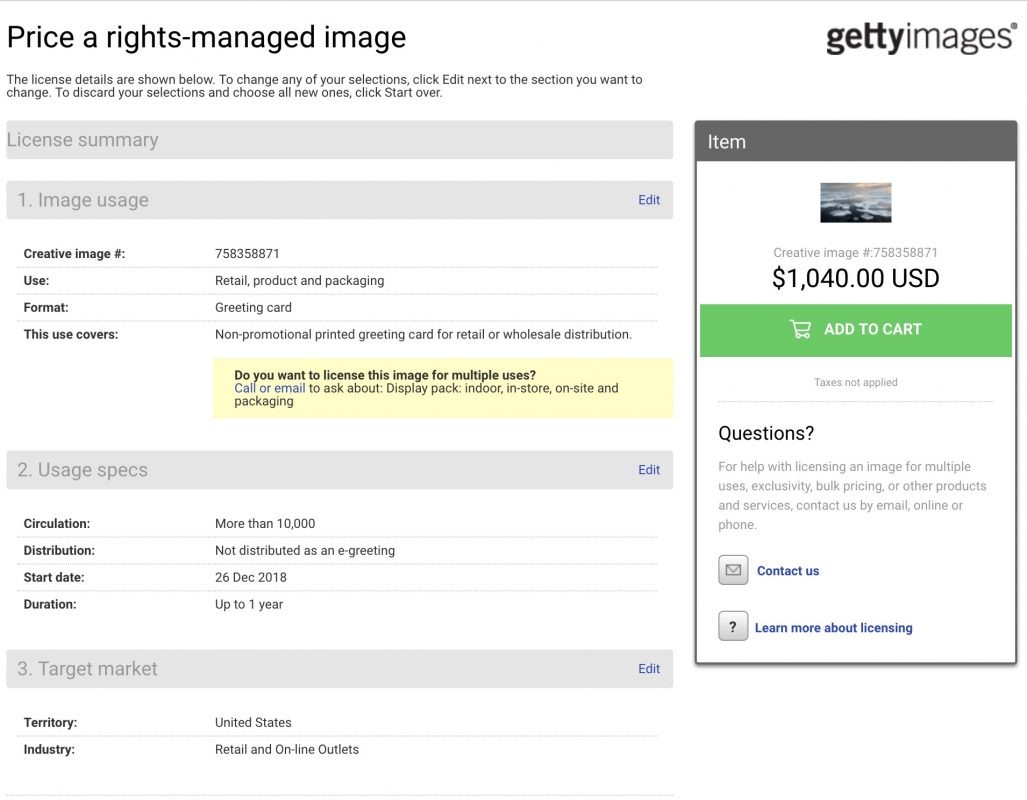Click the Industry label
This screenshot has width=1027, height=800.
[49, 749]
